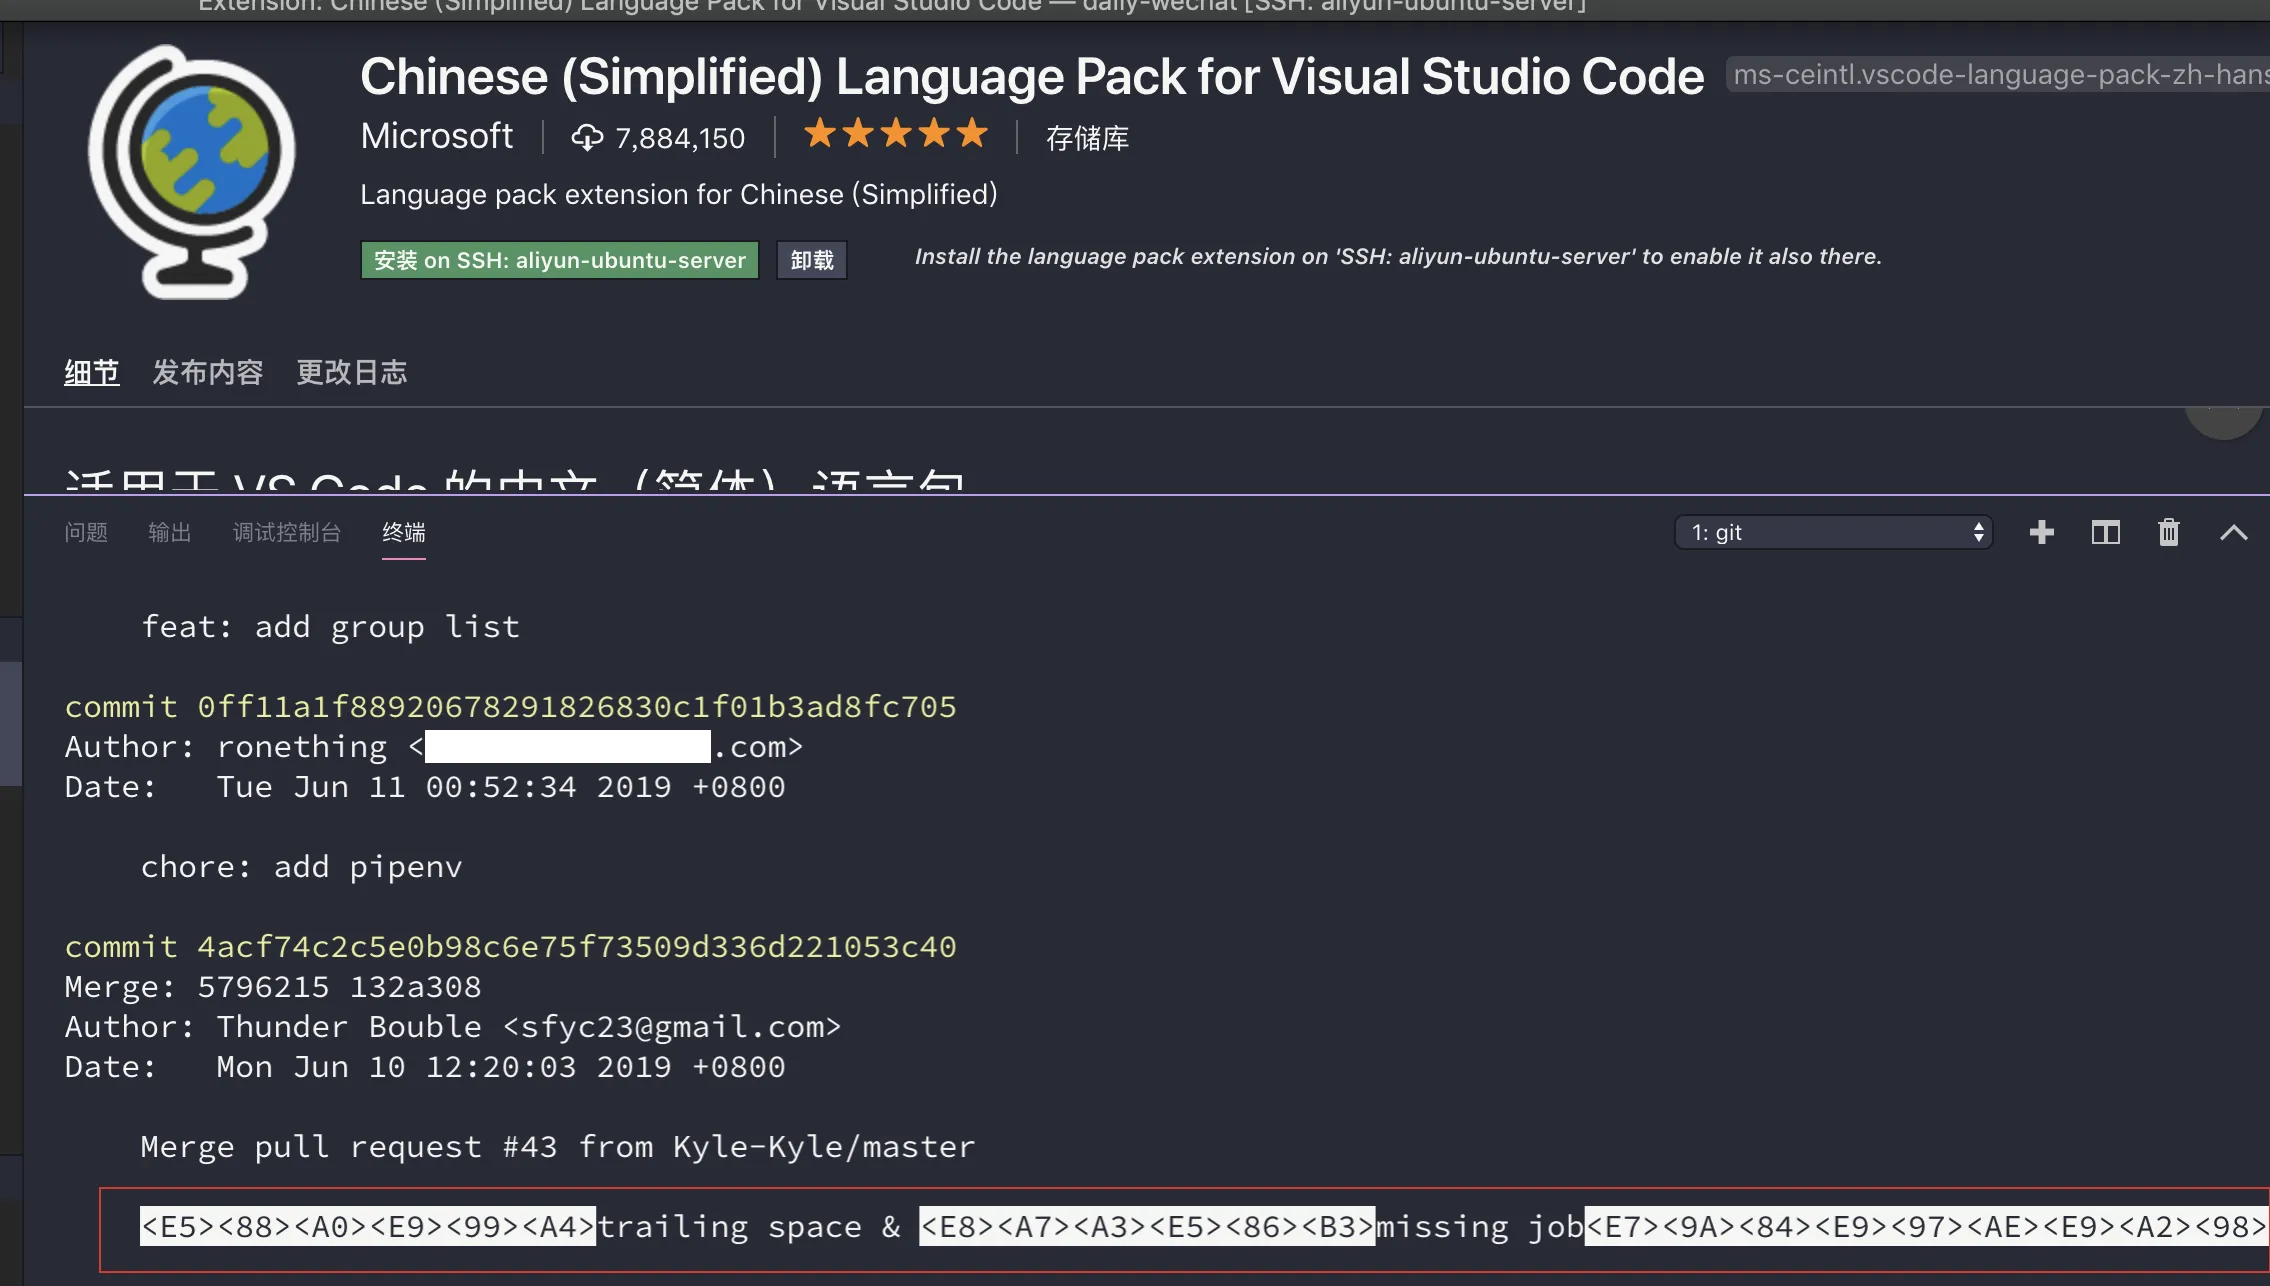Open the 发布内容 contributions tab
This screenshot has height=1286, width=2270.
click(x=208, y=372)
